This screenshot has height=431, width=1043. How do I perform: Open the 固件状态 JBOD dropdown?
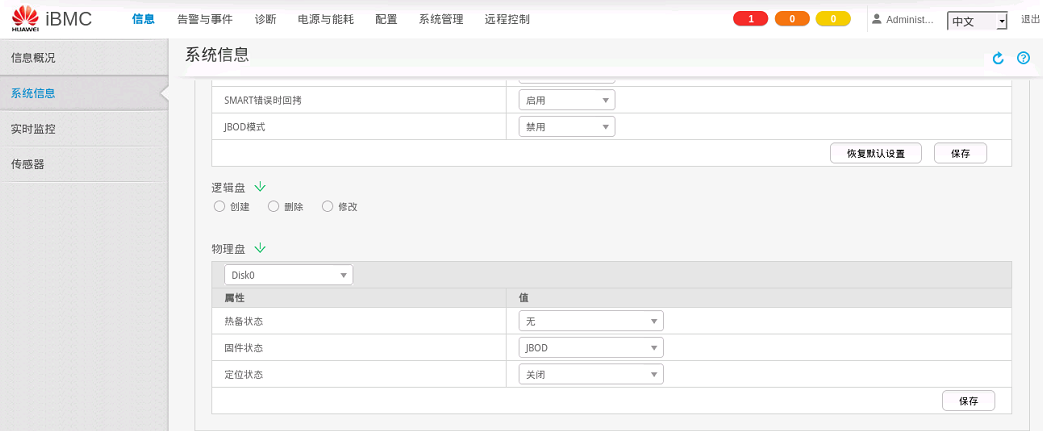coord(591,348)
